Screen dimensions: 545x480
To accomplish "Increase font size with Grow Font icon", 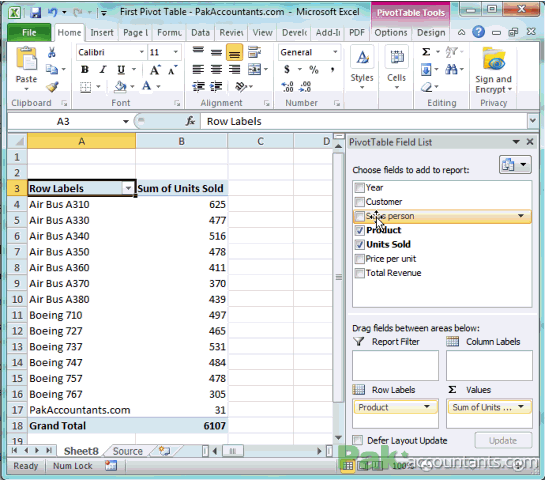I will [x=155, y=70].
